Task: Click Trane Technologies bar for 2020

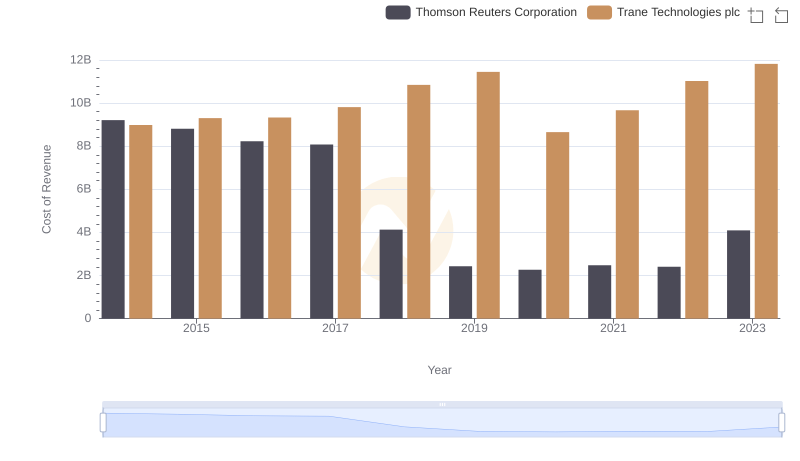Action: pos(558,225)
